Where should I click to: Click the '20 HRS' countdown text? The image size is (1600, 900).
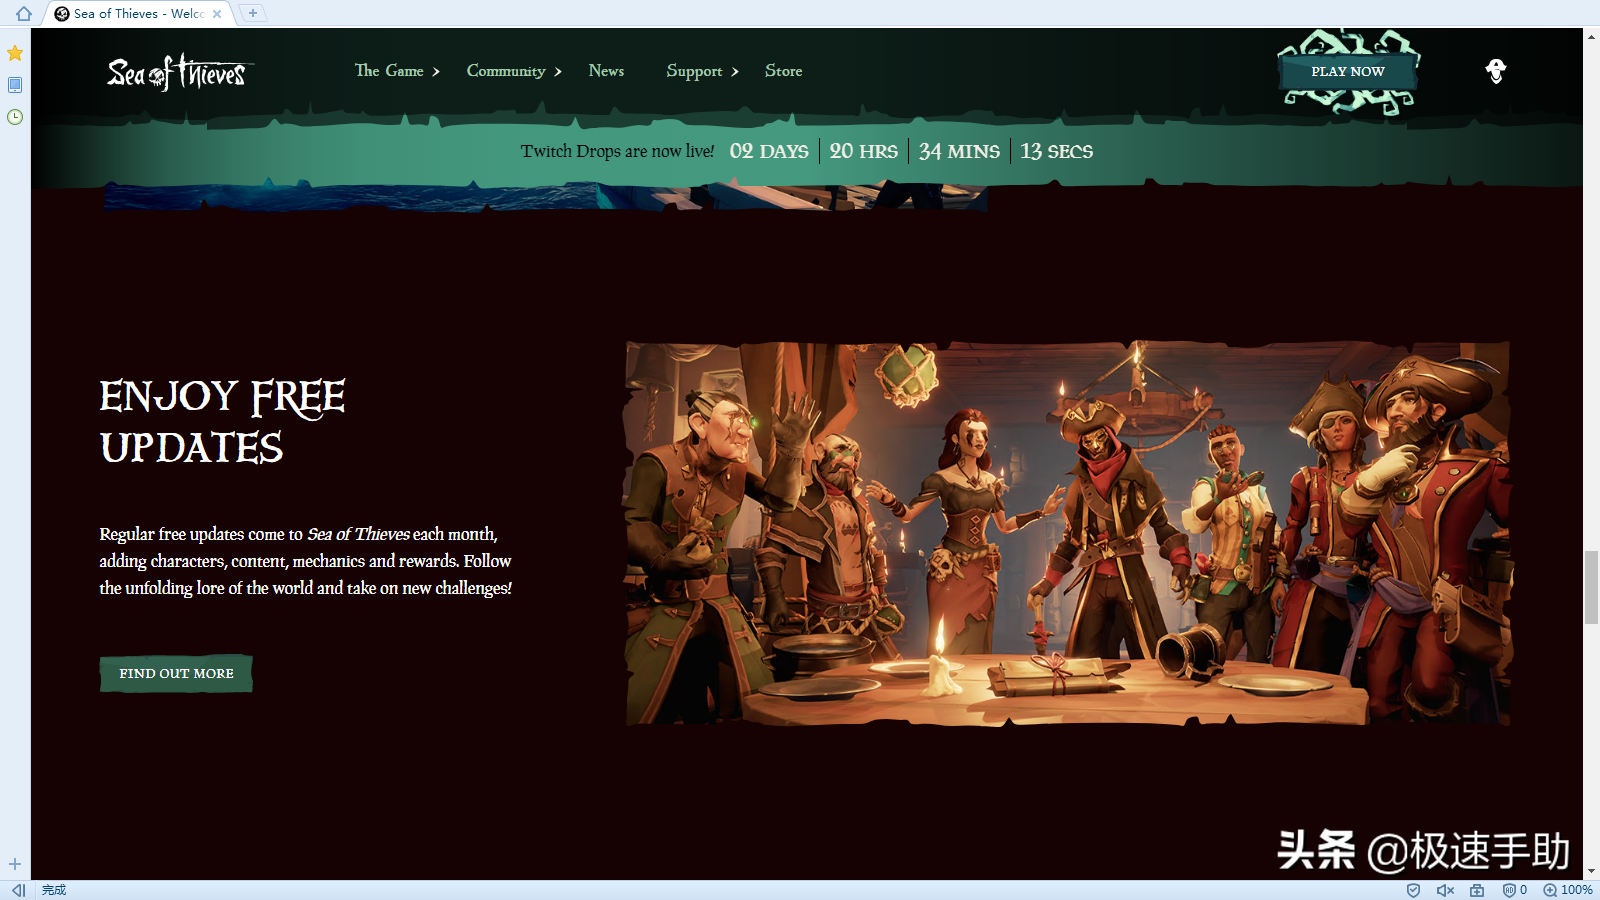(864, 151)
